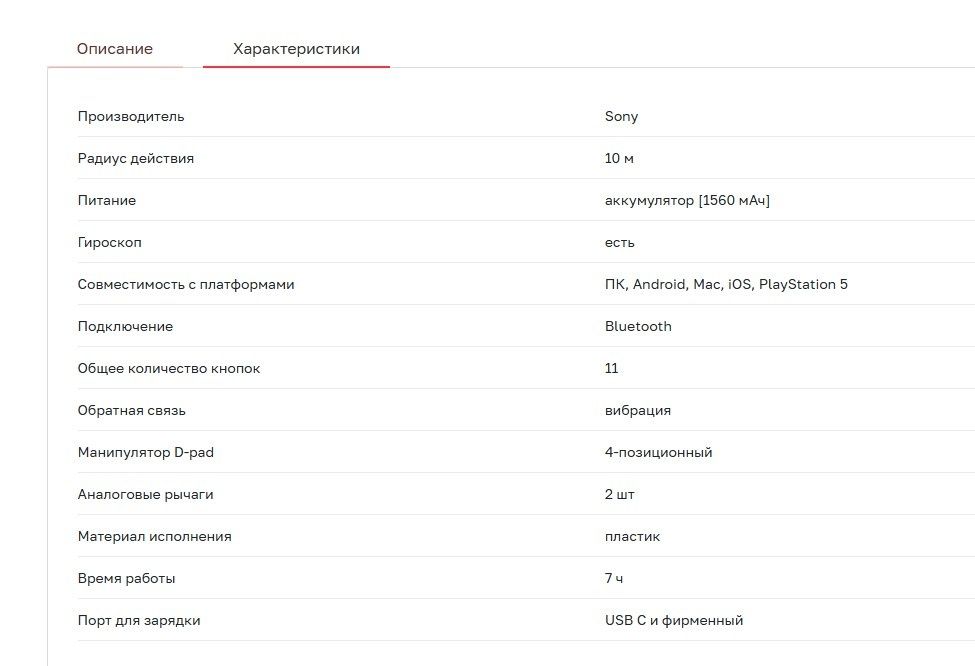
Task: Click the пластик material value
Action: (632, 536)
